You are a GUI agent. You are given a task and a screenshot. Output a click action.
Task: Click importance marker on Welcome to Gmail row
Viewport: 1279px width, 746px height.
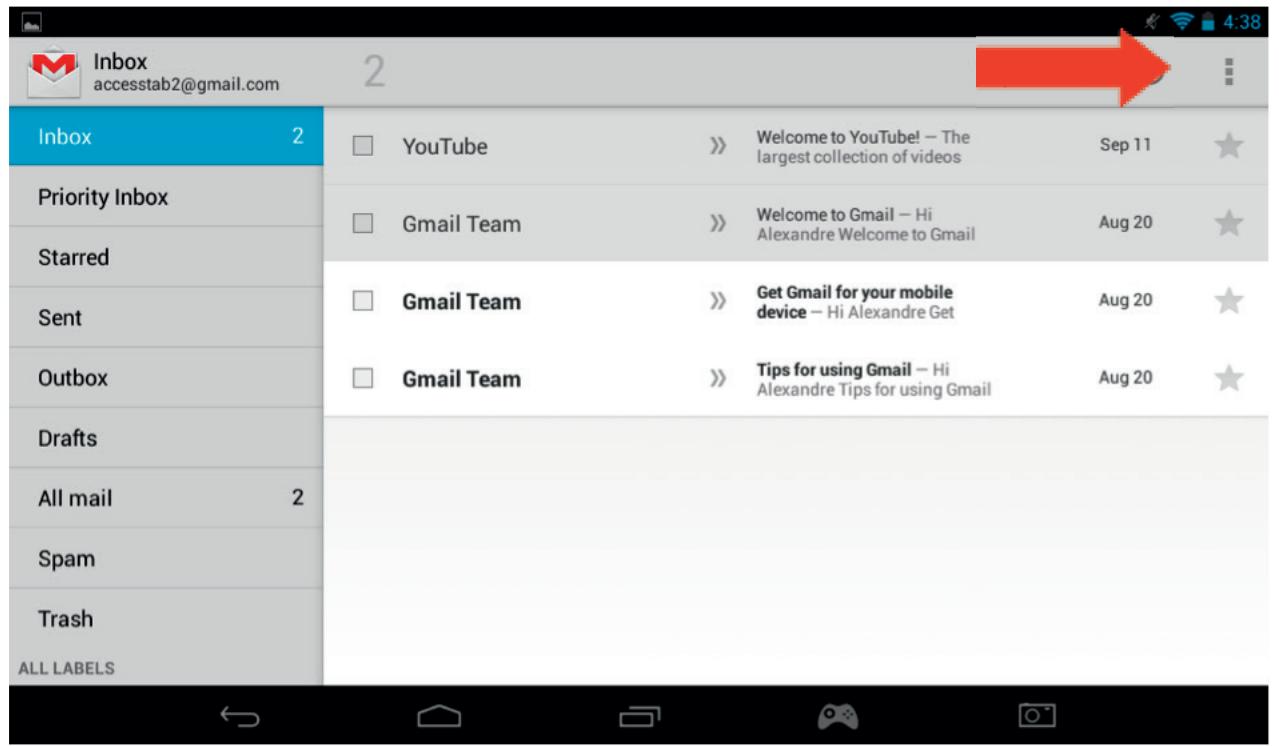716,224
